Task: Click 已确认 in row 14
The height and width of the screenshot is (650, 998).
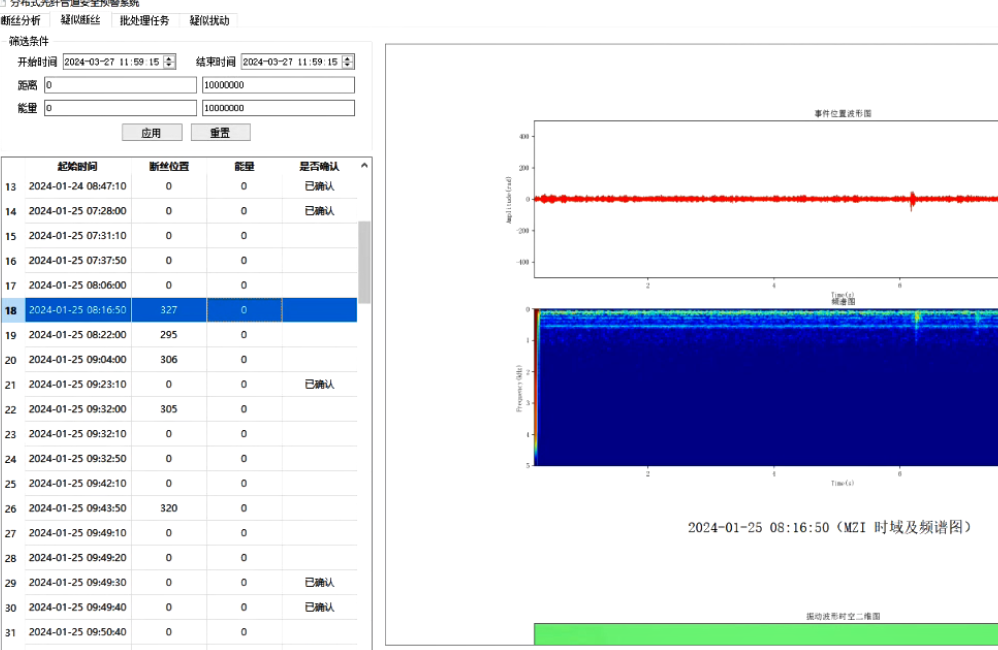Action: pos(320,211)
